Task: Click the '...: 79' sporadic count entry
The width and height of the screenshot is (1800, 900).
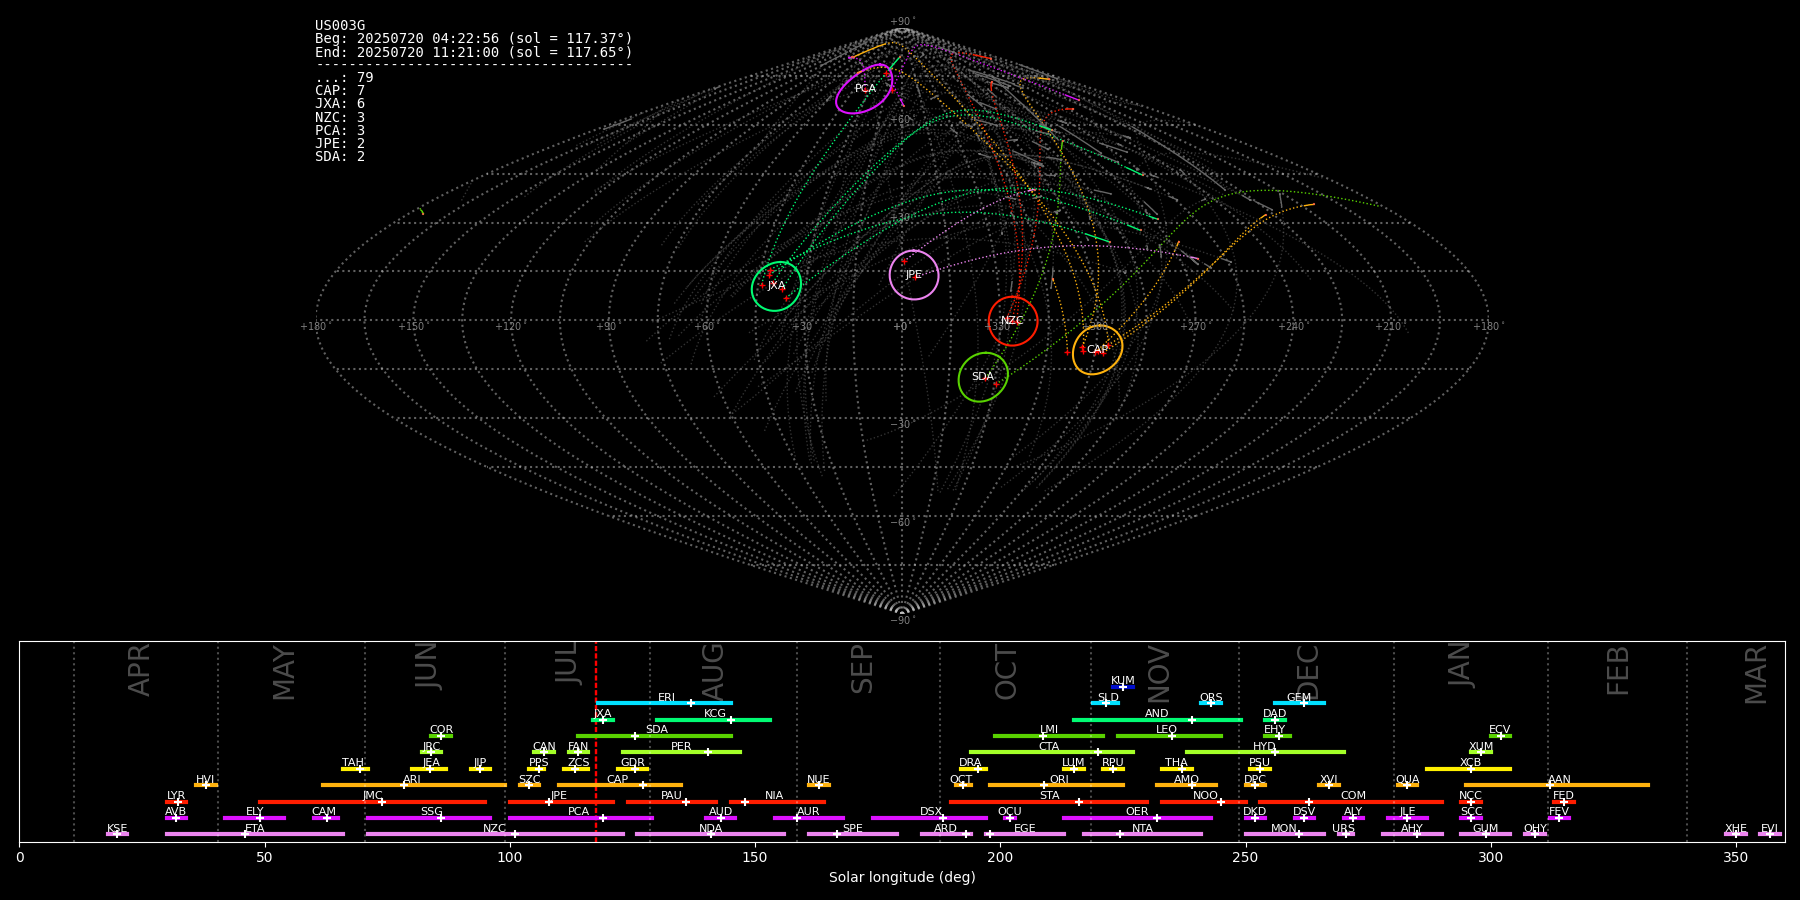Action: pyautogui.click(x=344, y=78)
